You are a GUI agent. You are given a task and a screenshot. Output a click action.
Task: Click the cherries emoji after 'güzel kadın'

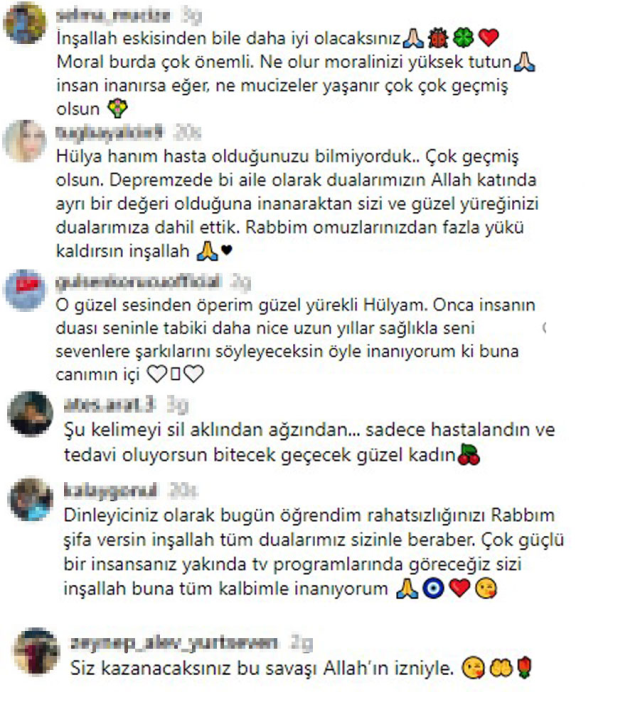[469, 454]
